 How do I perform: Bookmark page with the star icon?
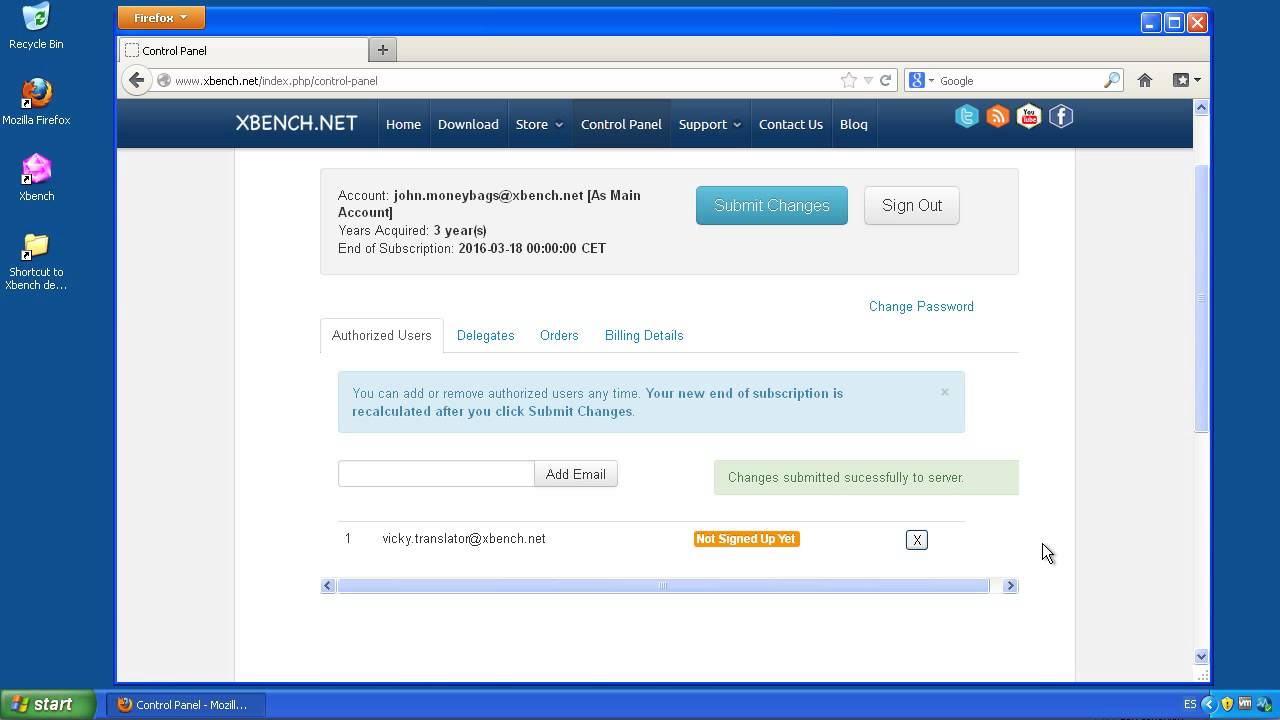tap(849, 80)
